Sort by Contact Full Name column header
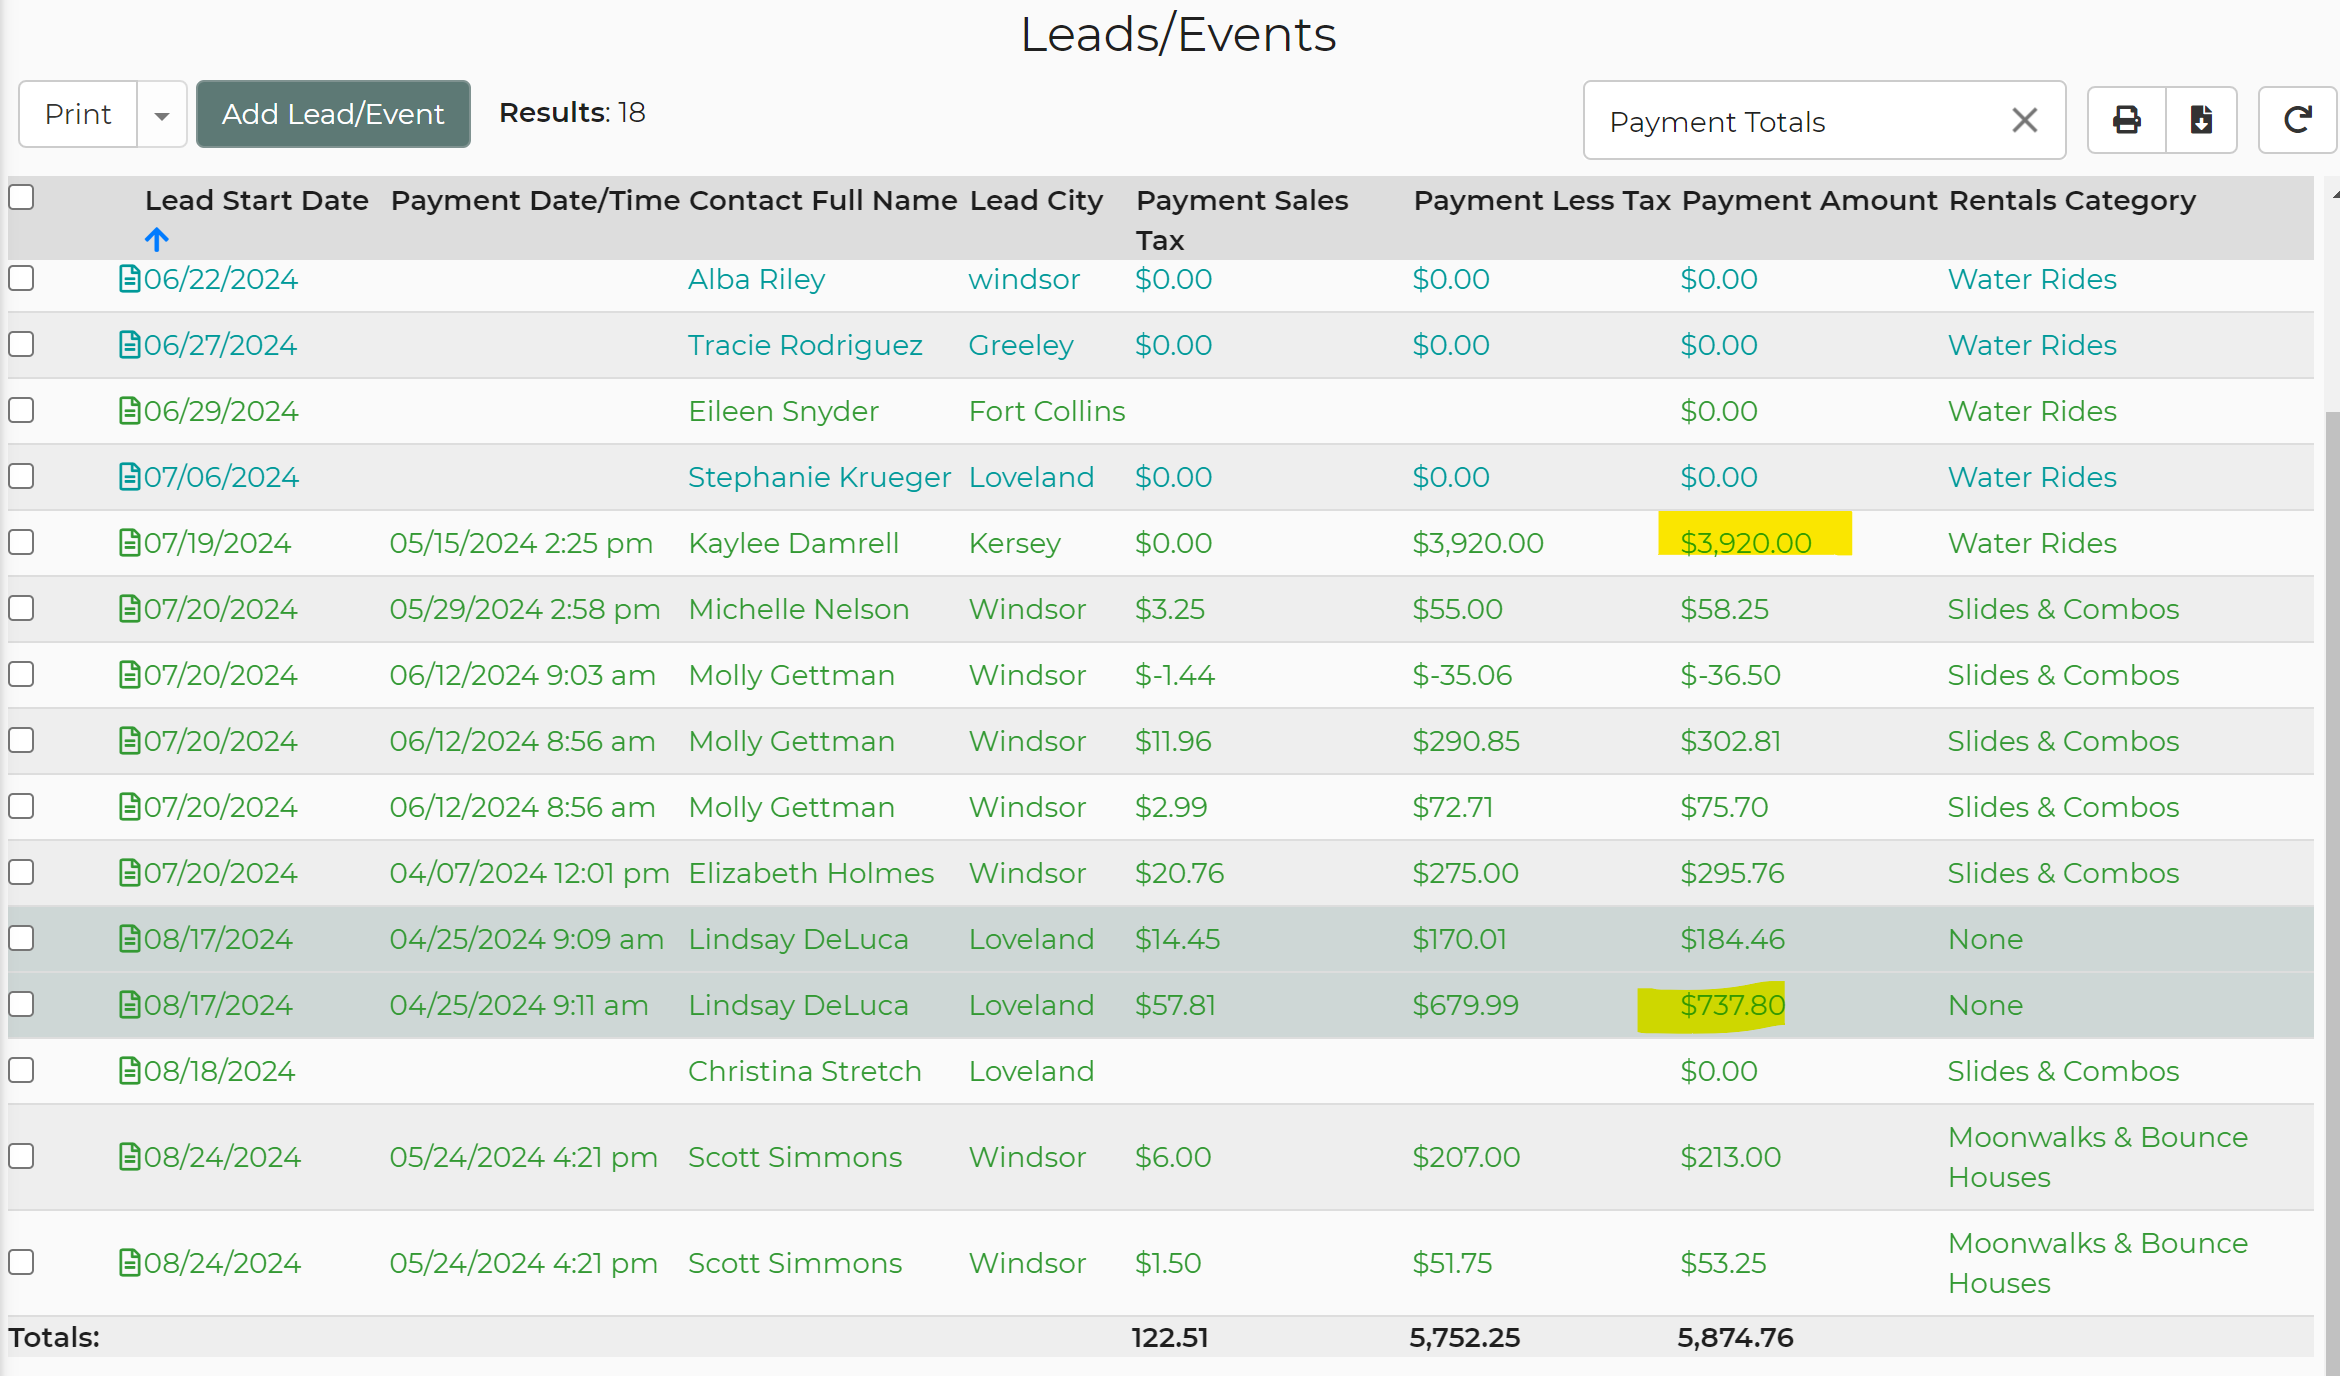2340x1376 pixels. (x=822, y=201)
